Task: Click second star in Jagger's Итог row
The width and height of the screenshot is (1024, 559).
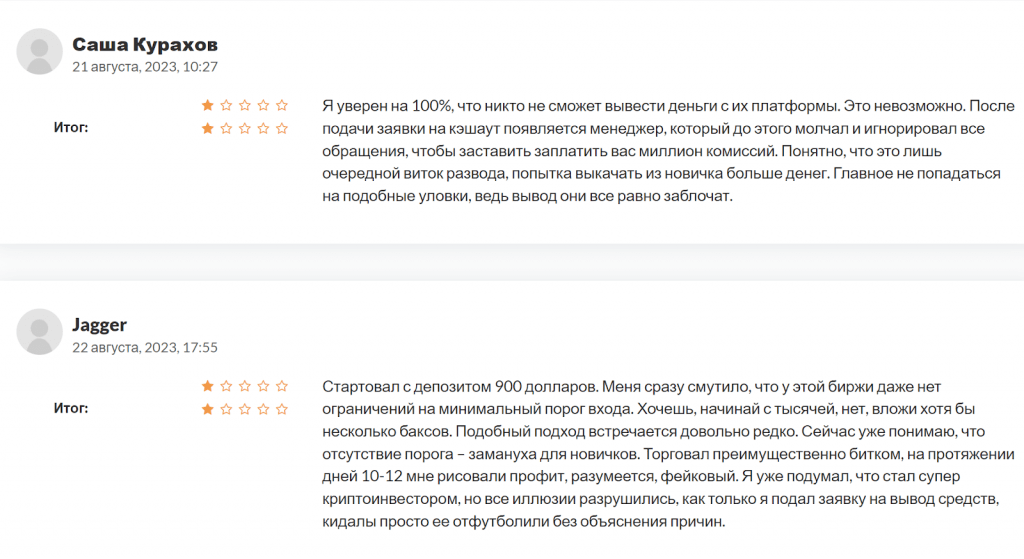Action: point(226,409)
